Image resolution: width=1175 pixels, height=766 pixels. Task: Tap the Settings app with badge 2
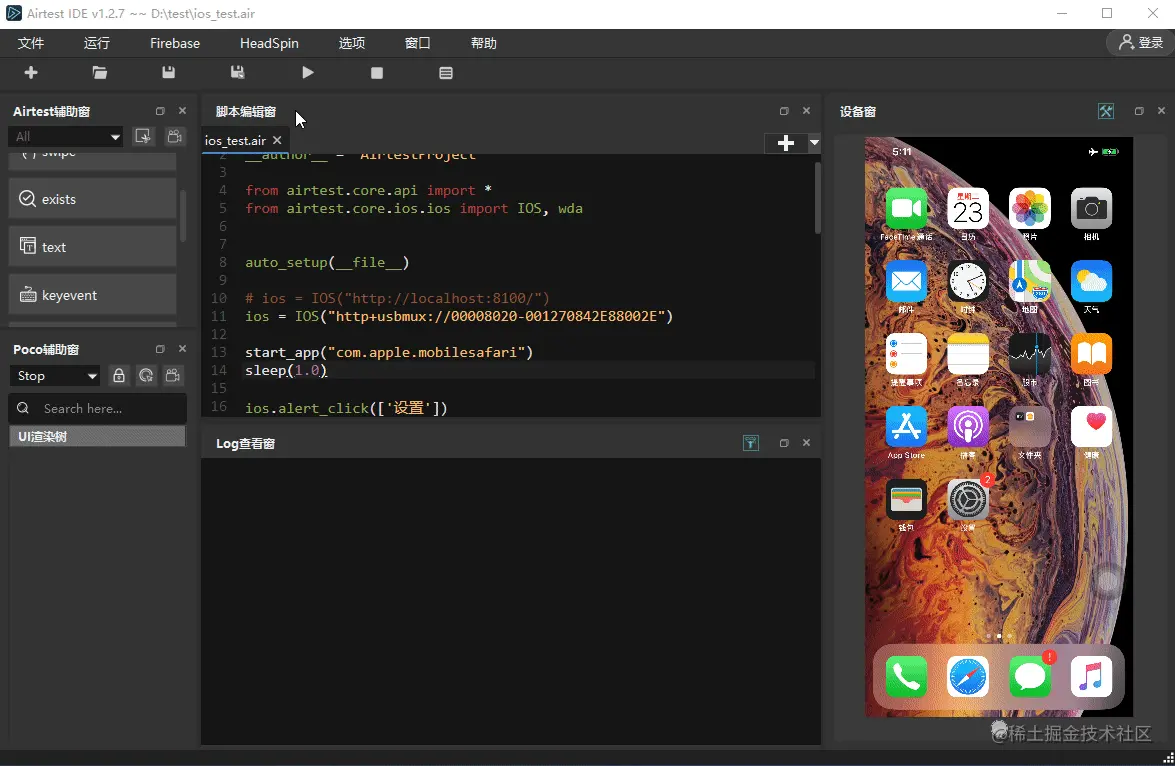click(968, 499)
